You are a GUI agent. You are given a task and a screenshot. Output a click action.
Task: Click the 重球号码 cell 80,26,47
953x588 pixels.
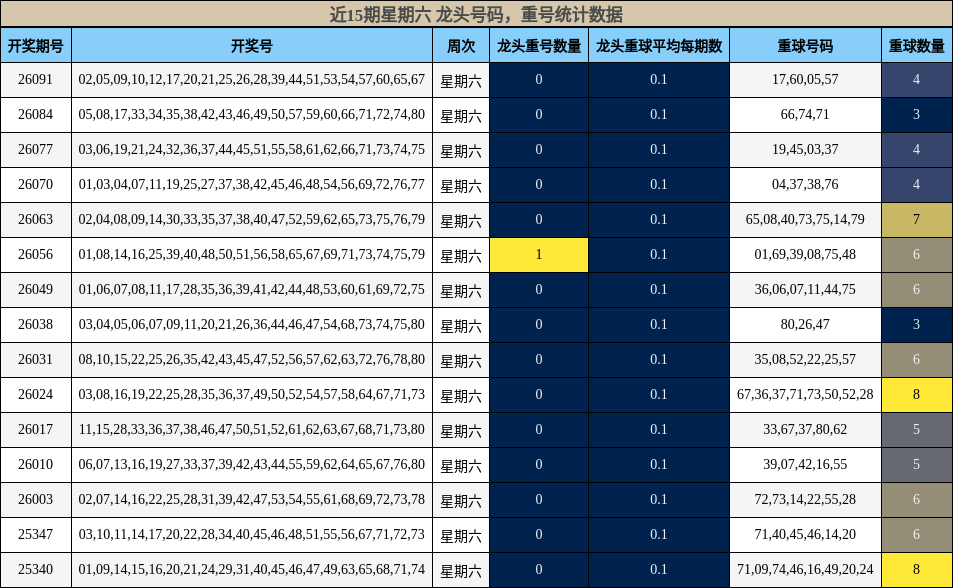pos(805,324)
